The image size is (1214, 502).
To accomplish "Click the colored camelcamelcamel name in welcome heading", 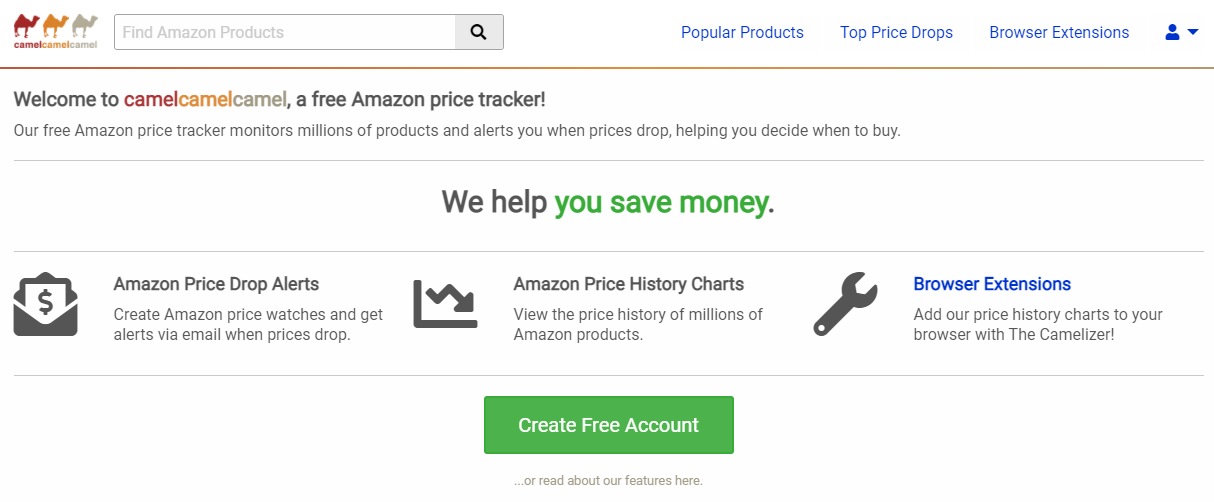I will (205, 100).
